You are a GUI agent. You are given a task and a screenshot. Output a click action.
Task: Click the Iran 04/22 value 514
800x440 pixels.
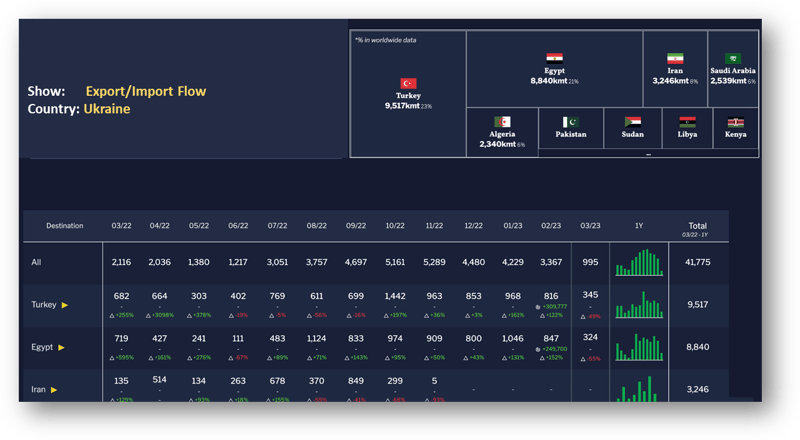(159, 380)
